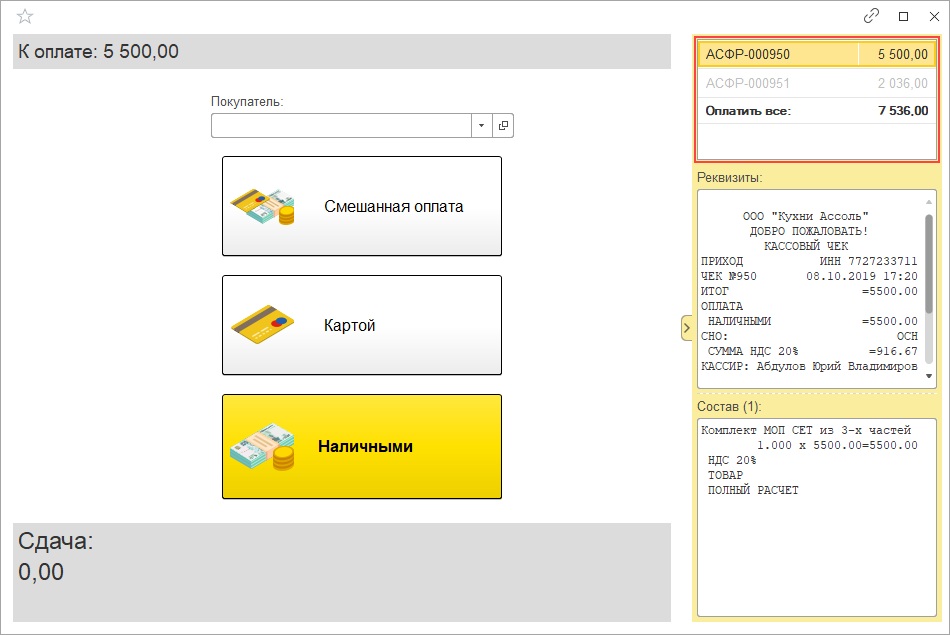Click amount 2 036,00 in receipt list
950x635 pixels.
coord(903,83)
